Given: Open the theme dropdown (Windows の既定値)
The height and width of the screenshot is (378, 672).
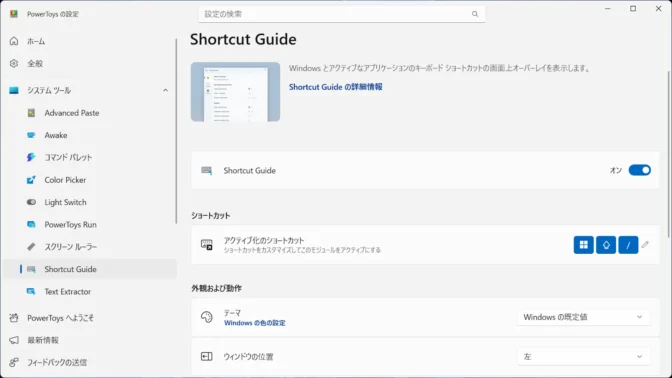Looking at the screenshot, I should (x=583, y=317).
